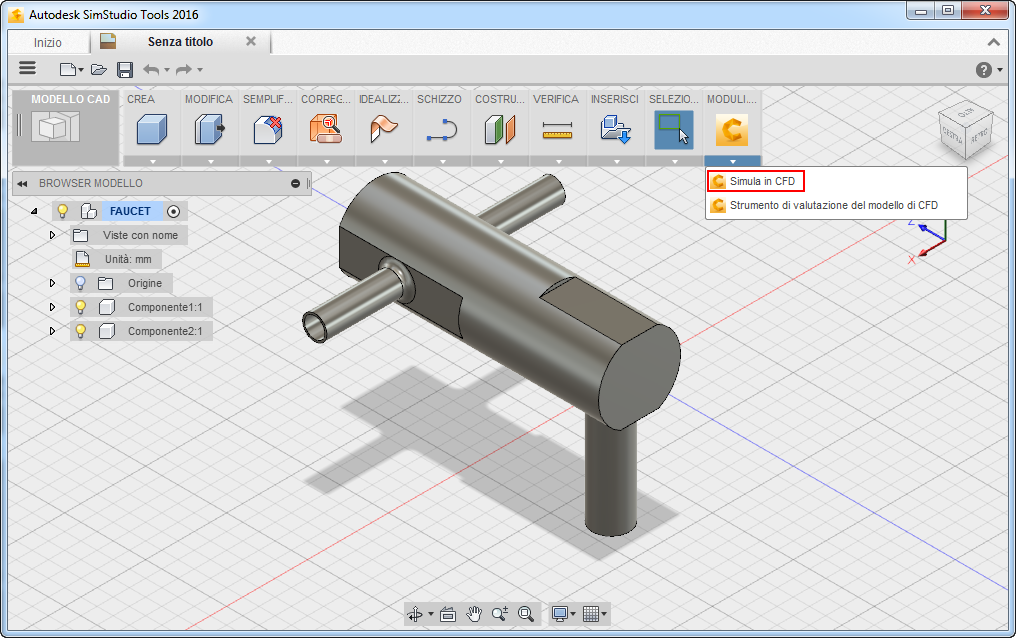Select the SCHIZZO line-arc icon
The image size is (1016, 638).
point(442,130)
